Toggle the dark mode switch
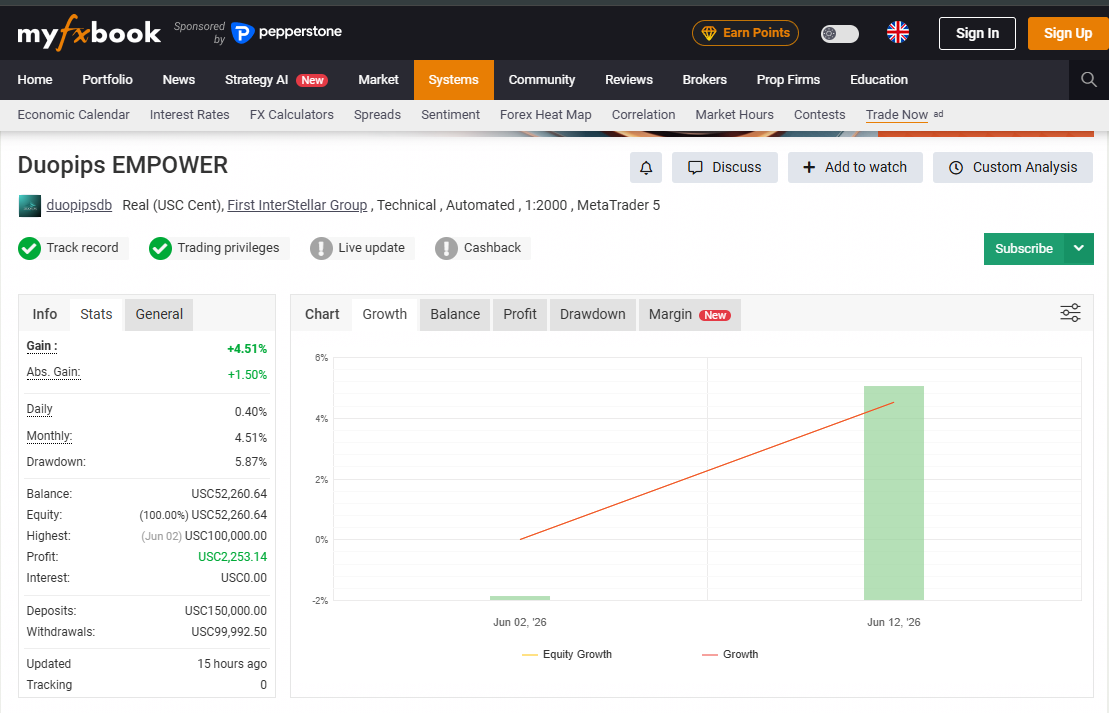Image resolution: width=1109 pixels, height=713 pixels. pyautogui.click(x=840, y=33)
